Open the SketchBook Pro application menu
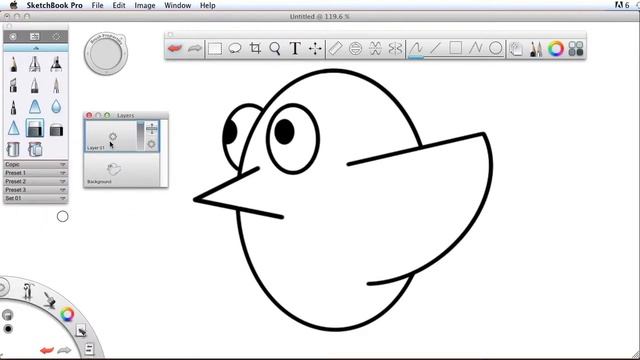Image resolution: width=640 pixels, height=360 pixels. click(x=55, y=5)
